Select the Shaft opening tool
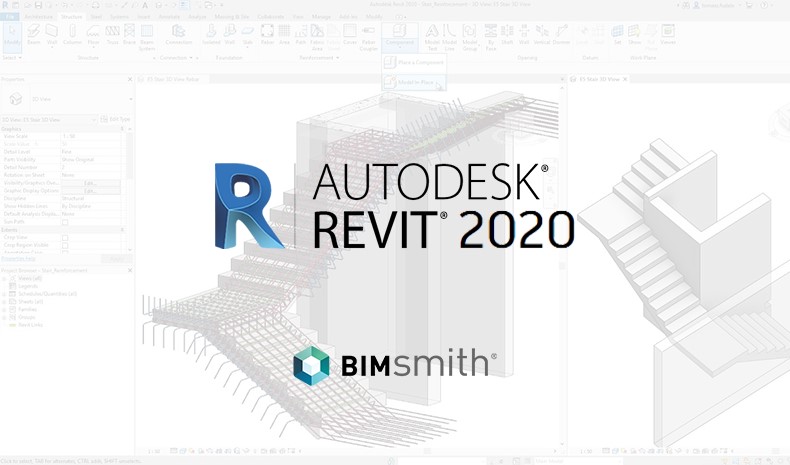The image size is (790, 465). click(x=507, y=35)
